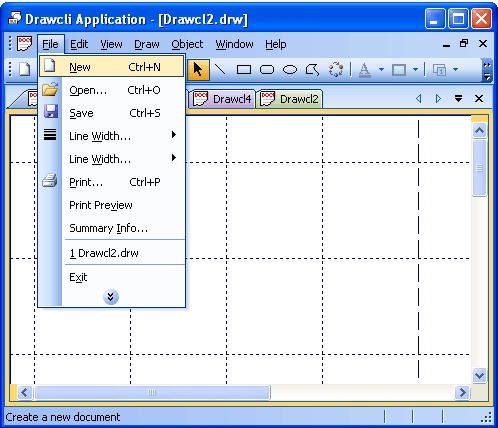Image resolution: width=498 pixels, height=428 pixels.
Task: Click the grayed layered pages icon
Action: coord(439,70)
